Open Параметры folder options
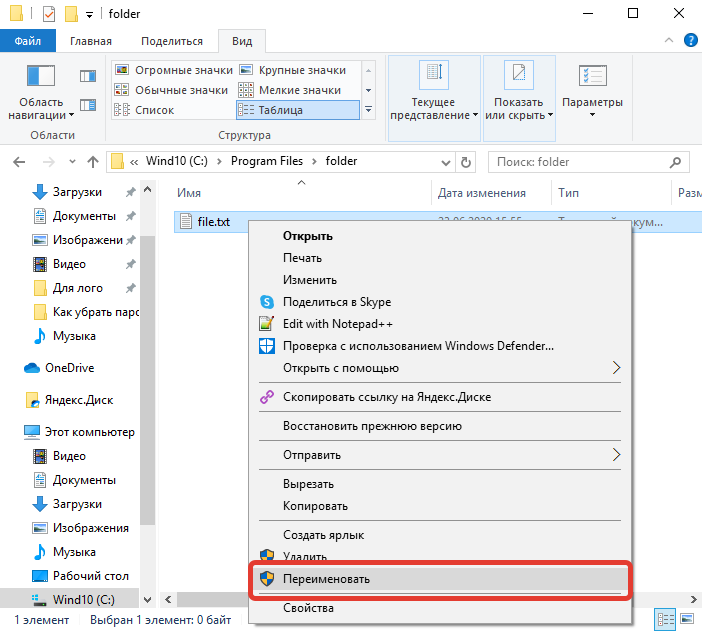This screenshot has height=631, width=702. (x=592, y=90)
